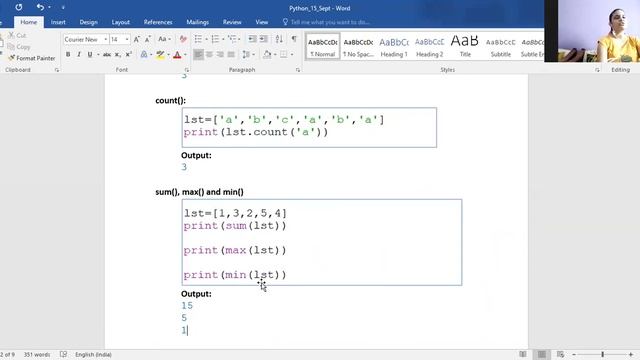Switch to the Mailings tab
This screenshot has width=640, height=360.
tap(198, 22)
